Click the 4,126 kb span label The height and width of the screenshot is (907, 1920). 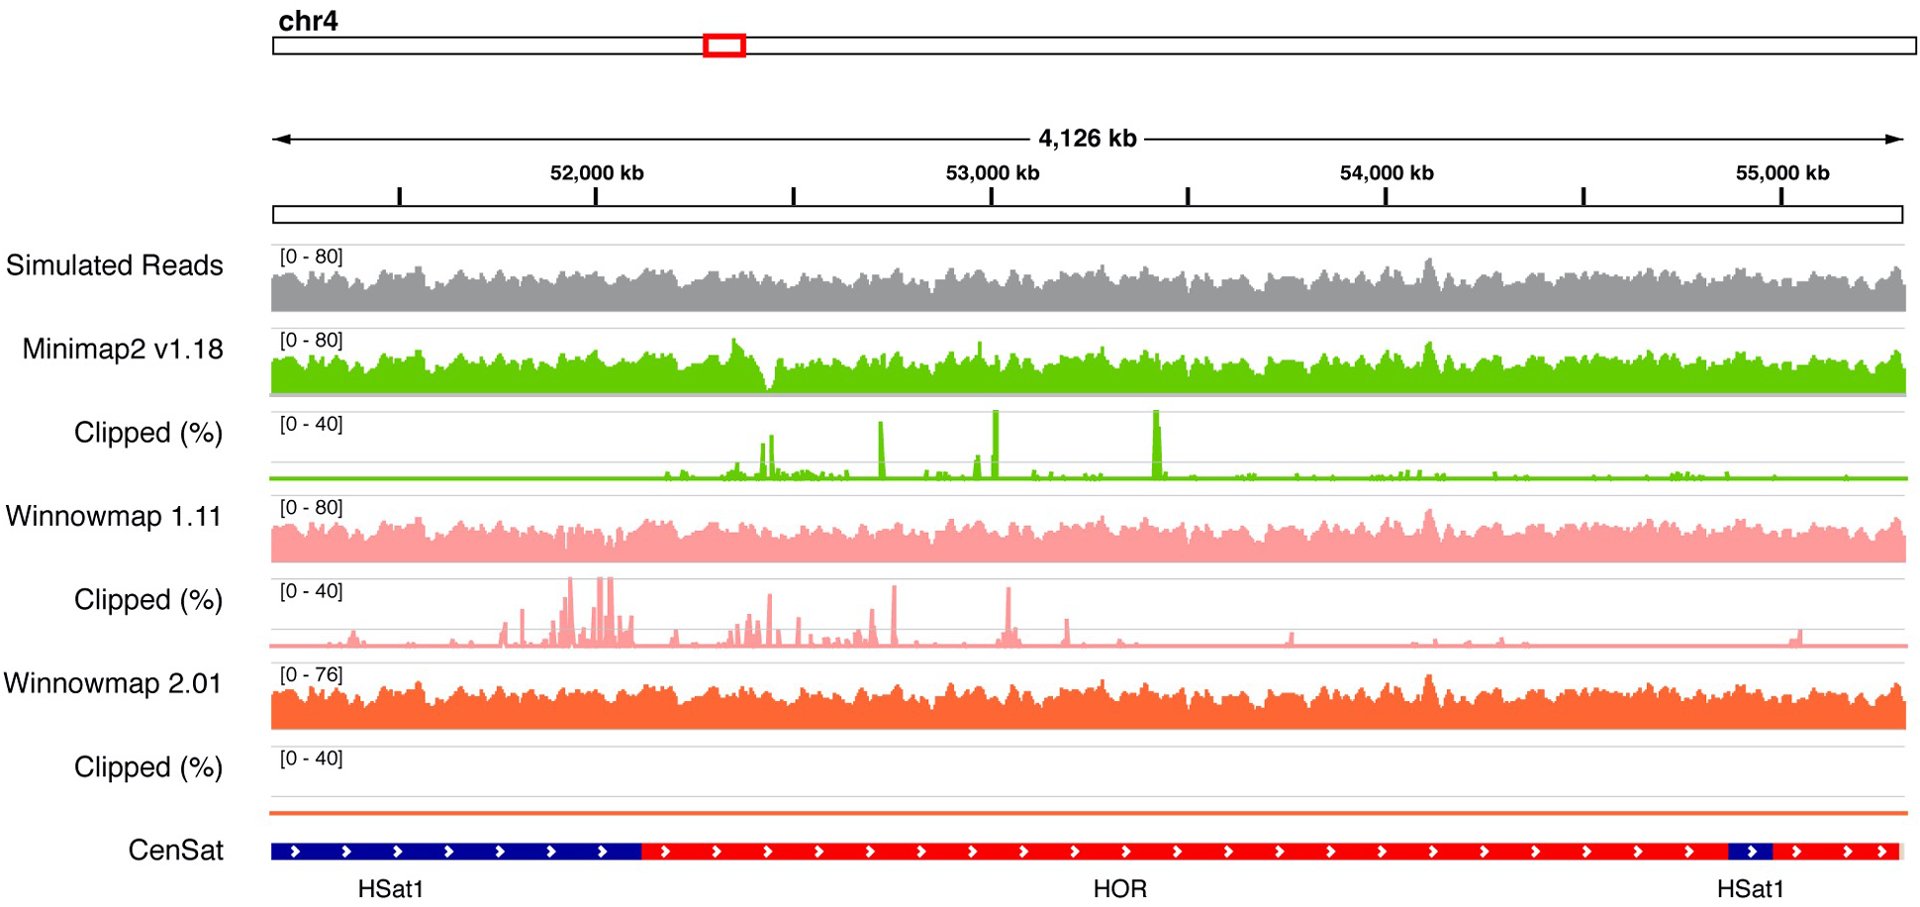[1087, 139]
